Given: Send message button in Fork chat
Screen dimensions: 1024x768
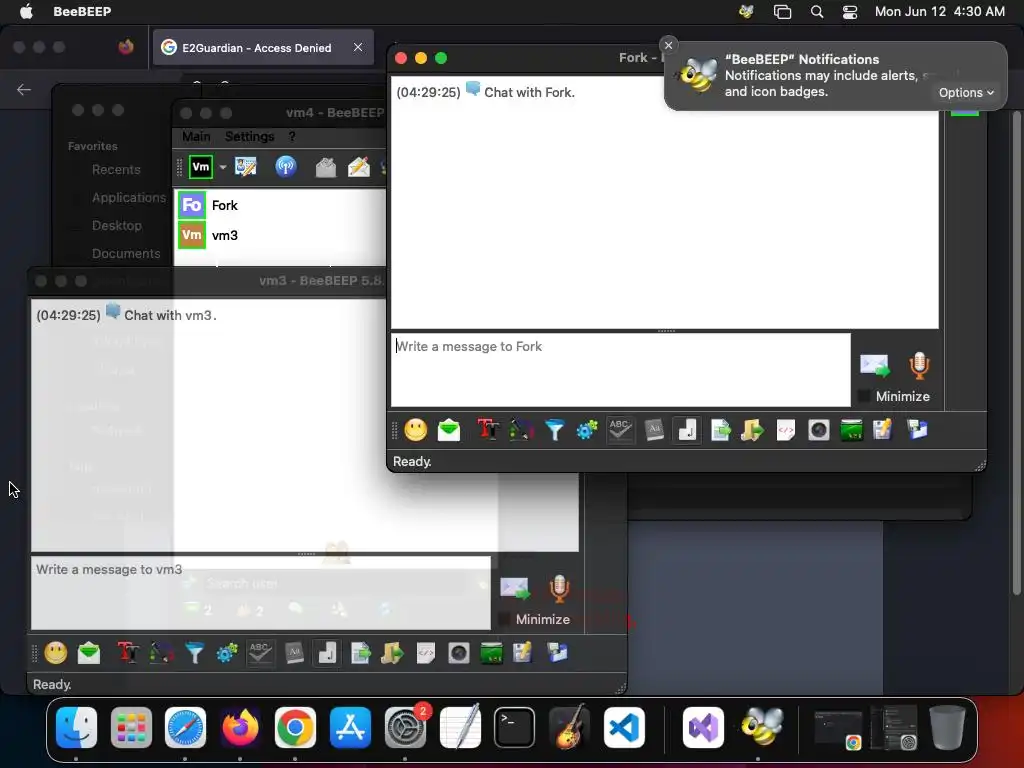Looking at the screenshot, I should click(x=874, y=366).
